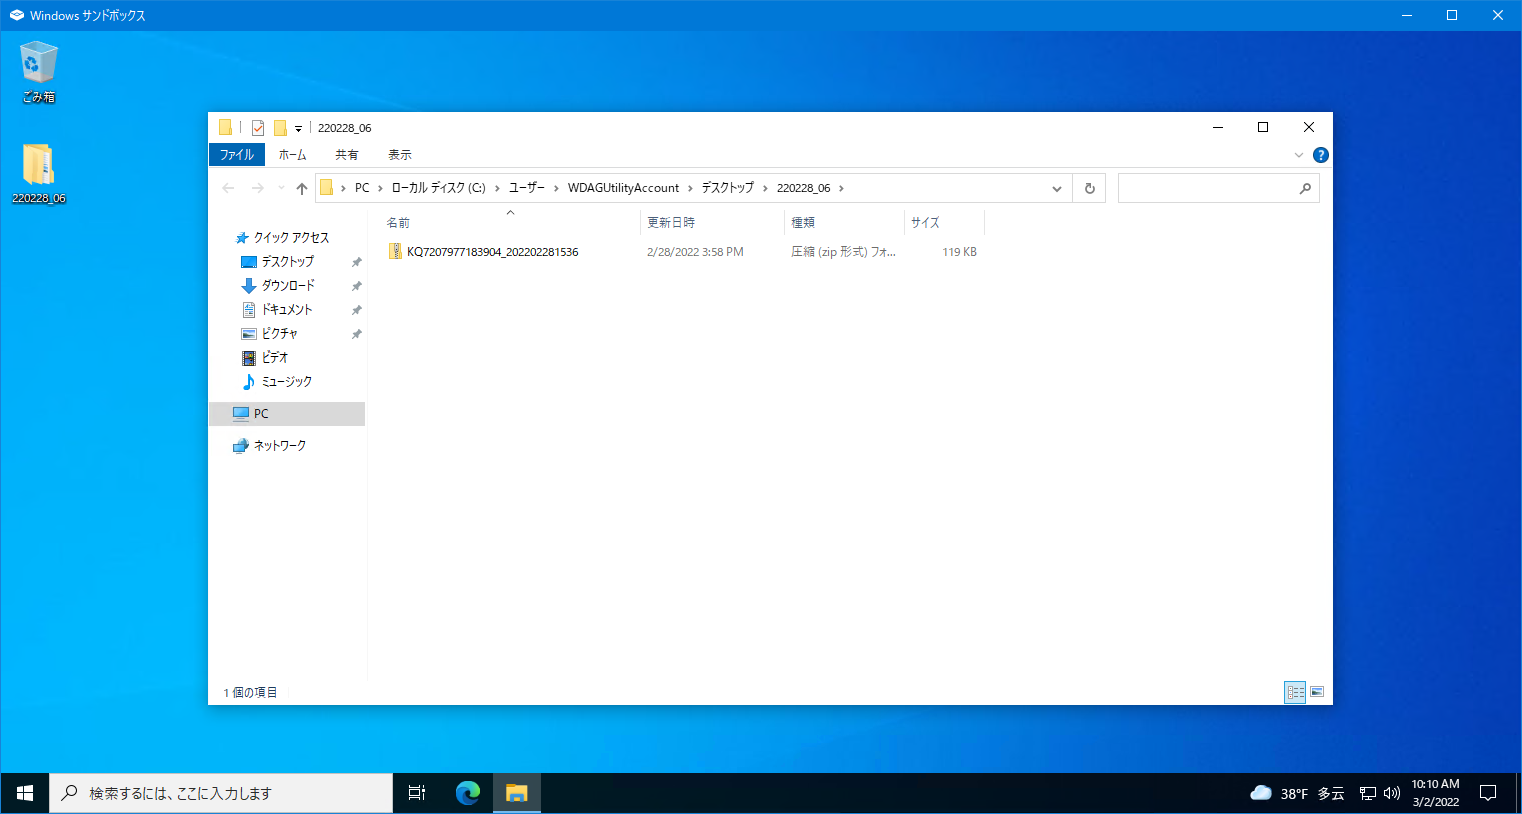Image resolution: width=1522 pixels, height=814 pixels.
Task: Switch to Large icons view layout
Action: coord(1317,692)
